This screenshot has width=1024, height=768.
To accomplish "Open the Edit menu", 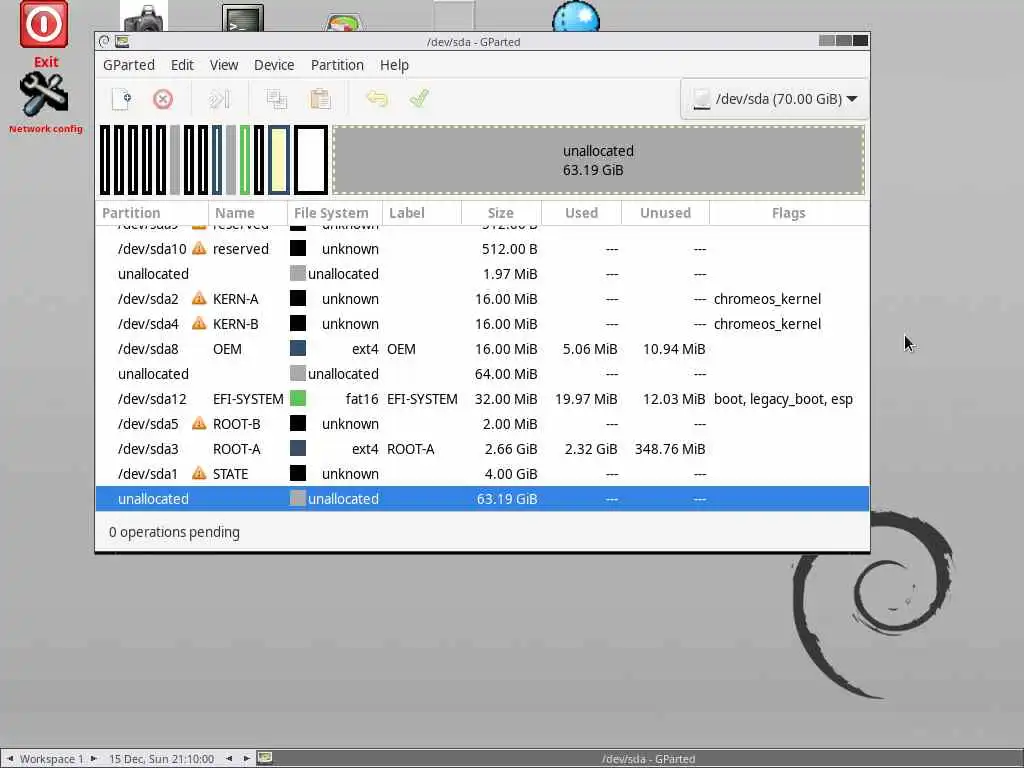I will coord(182,65).
